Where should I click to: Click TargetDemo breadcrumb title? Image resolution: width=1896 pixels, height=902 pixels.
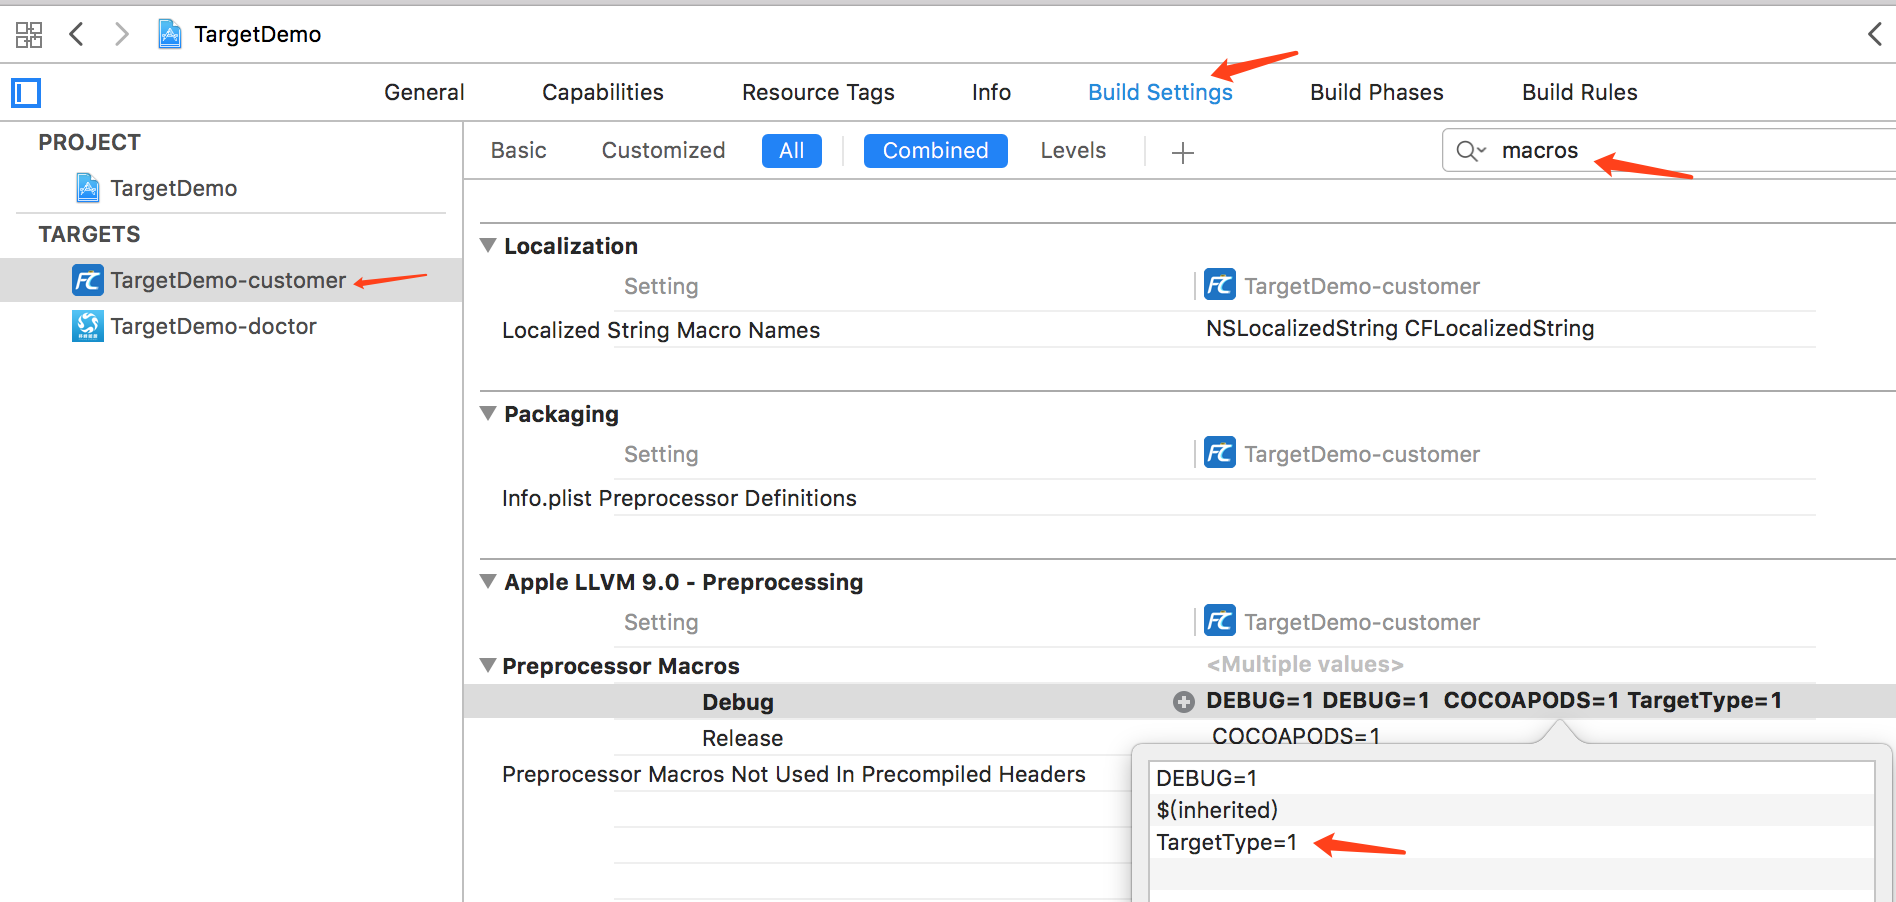[258, 34]
